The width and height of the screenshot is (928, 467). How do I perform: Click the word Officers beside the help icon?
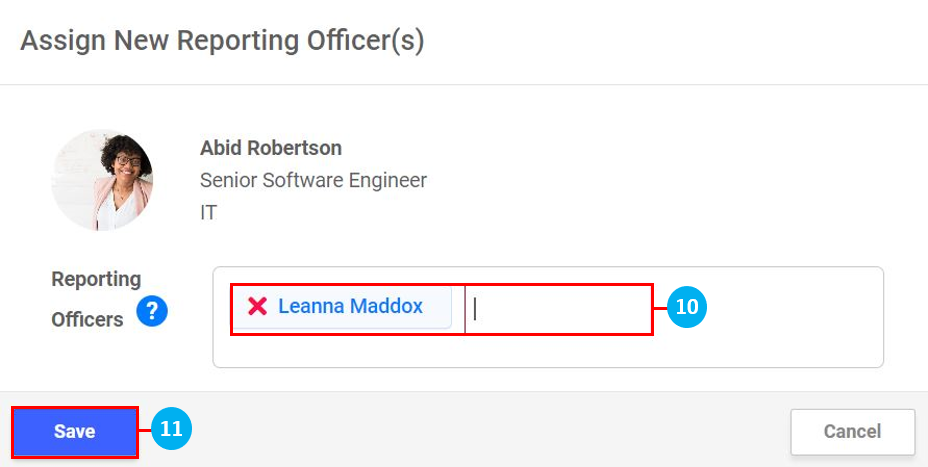(x=87, y=320)
